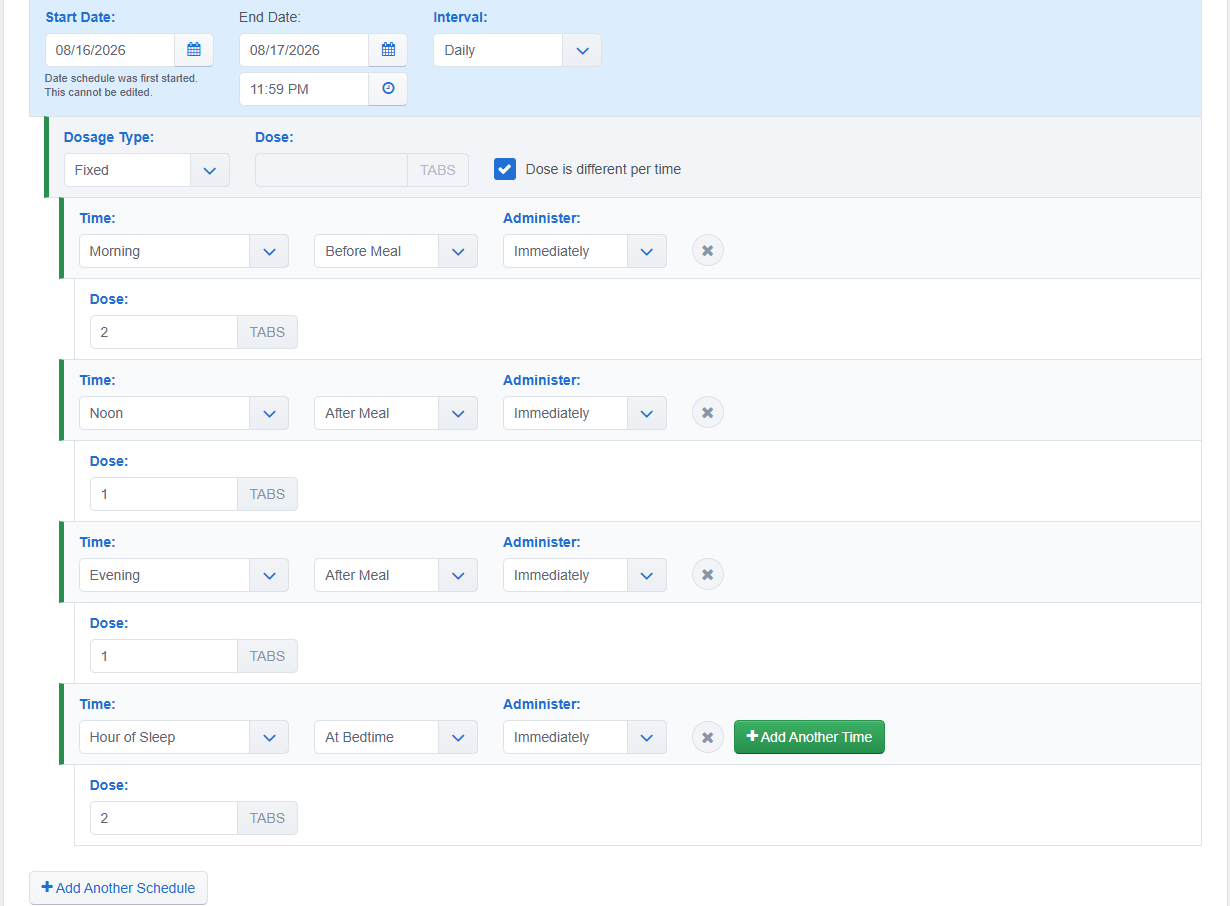
Task: Click the Start Date field 08/16/2026
Action: tap(110, 50)
